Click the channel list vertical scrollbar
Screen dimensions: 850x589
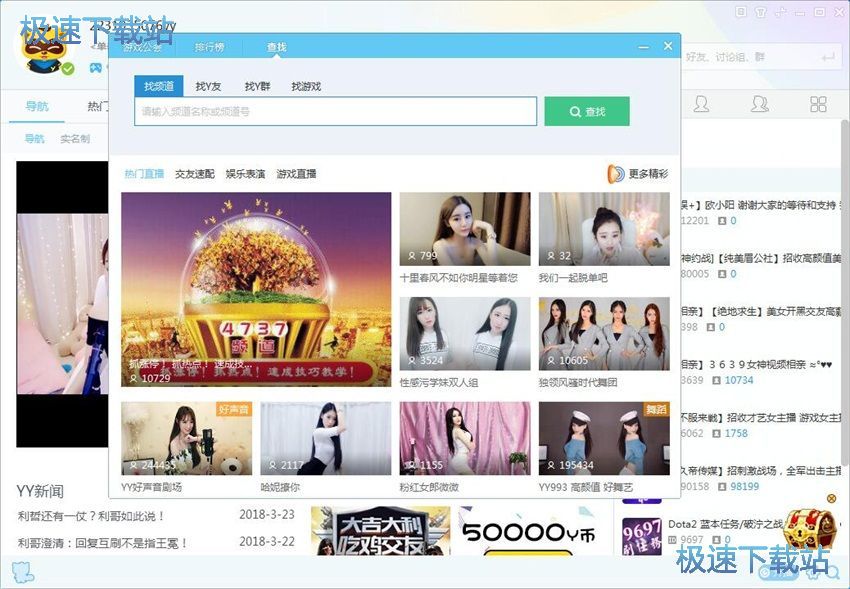[845, 293]
